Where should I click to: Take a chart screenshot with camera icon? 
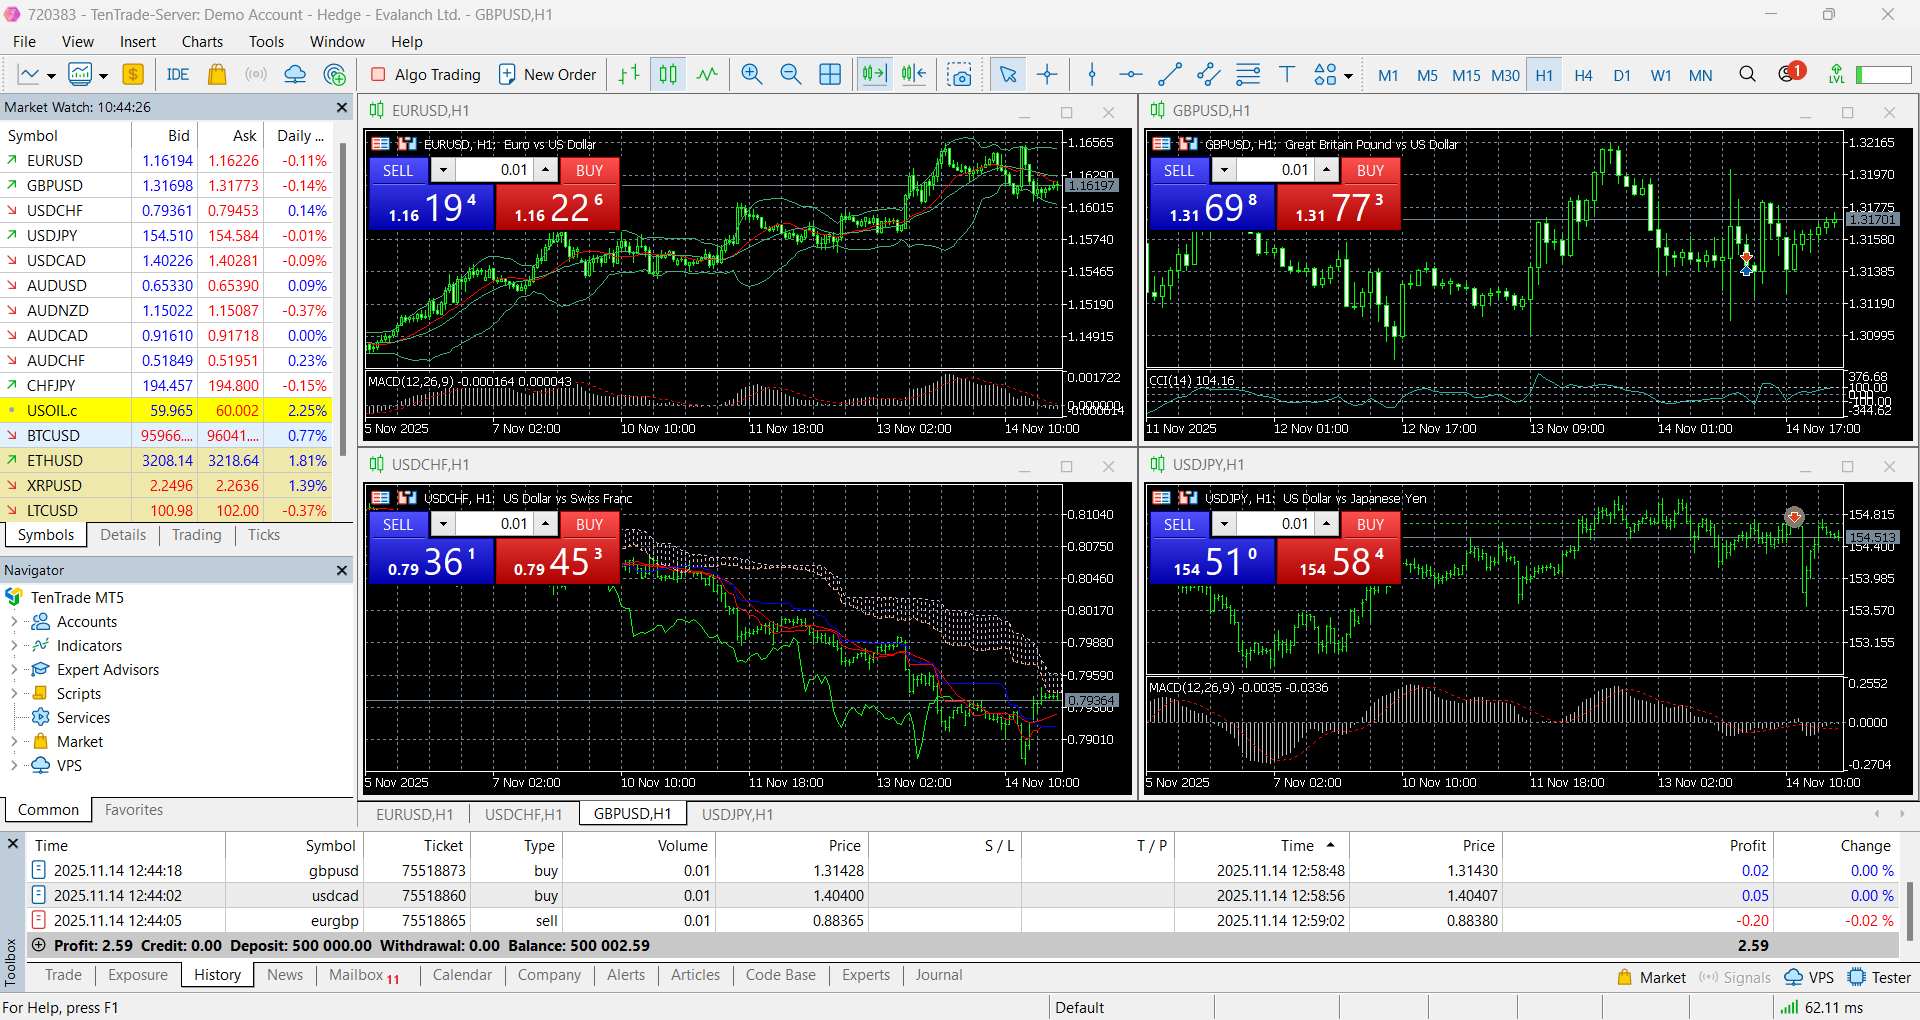pyautogui.click(x=960, y=75)
